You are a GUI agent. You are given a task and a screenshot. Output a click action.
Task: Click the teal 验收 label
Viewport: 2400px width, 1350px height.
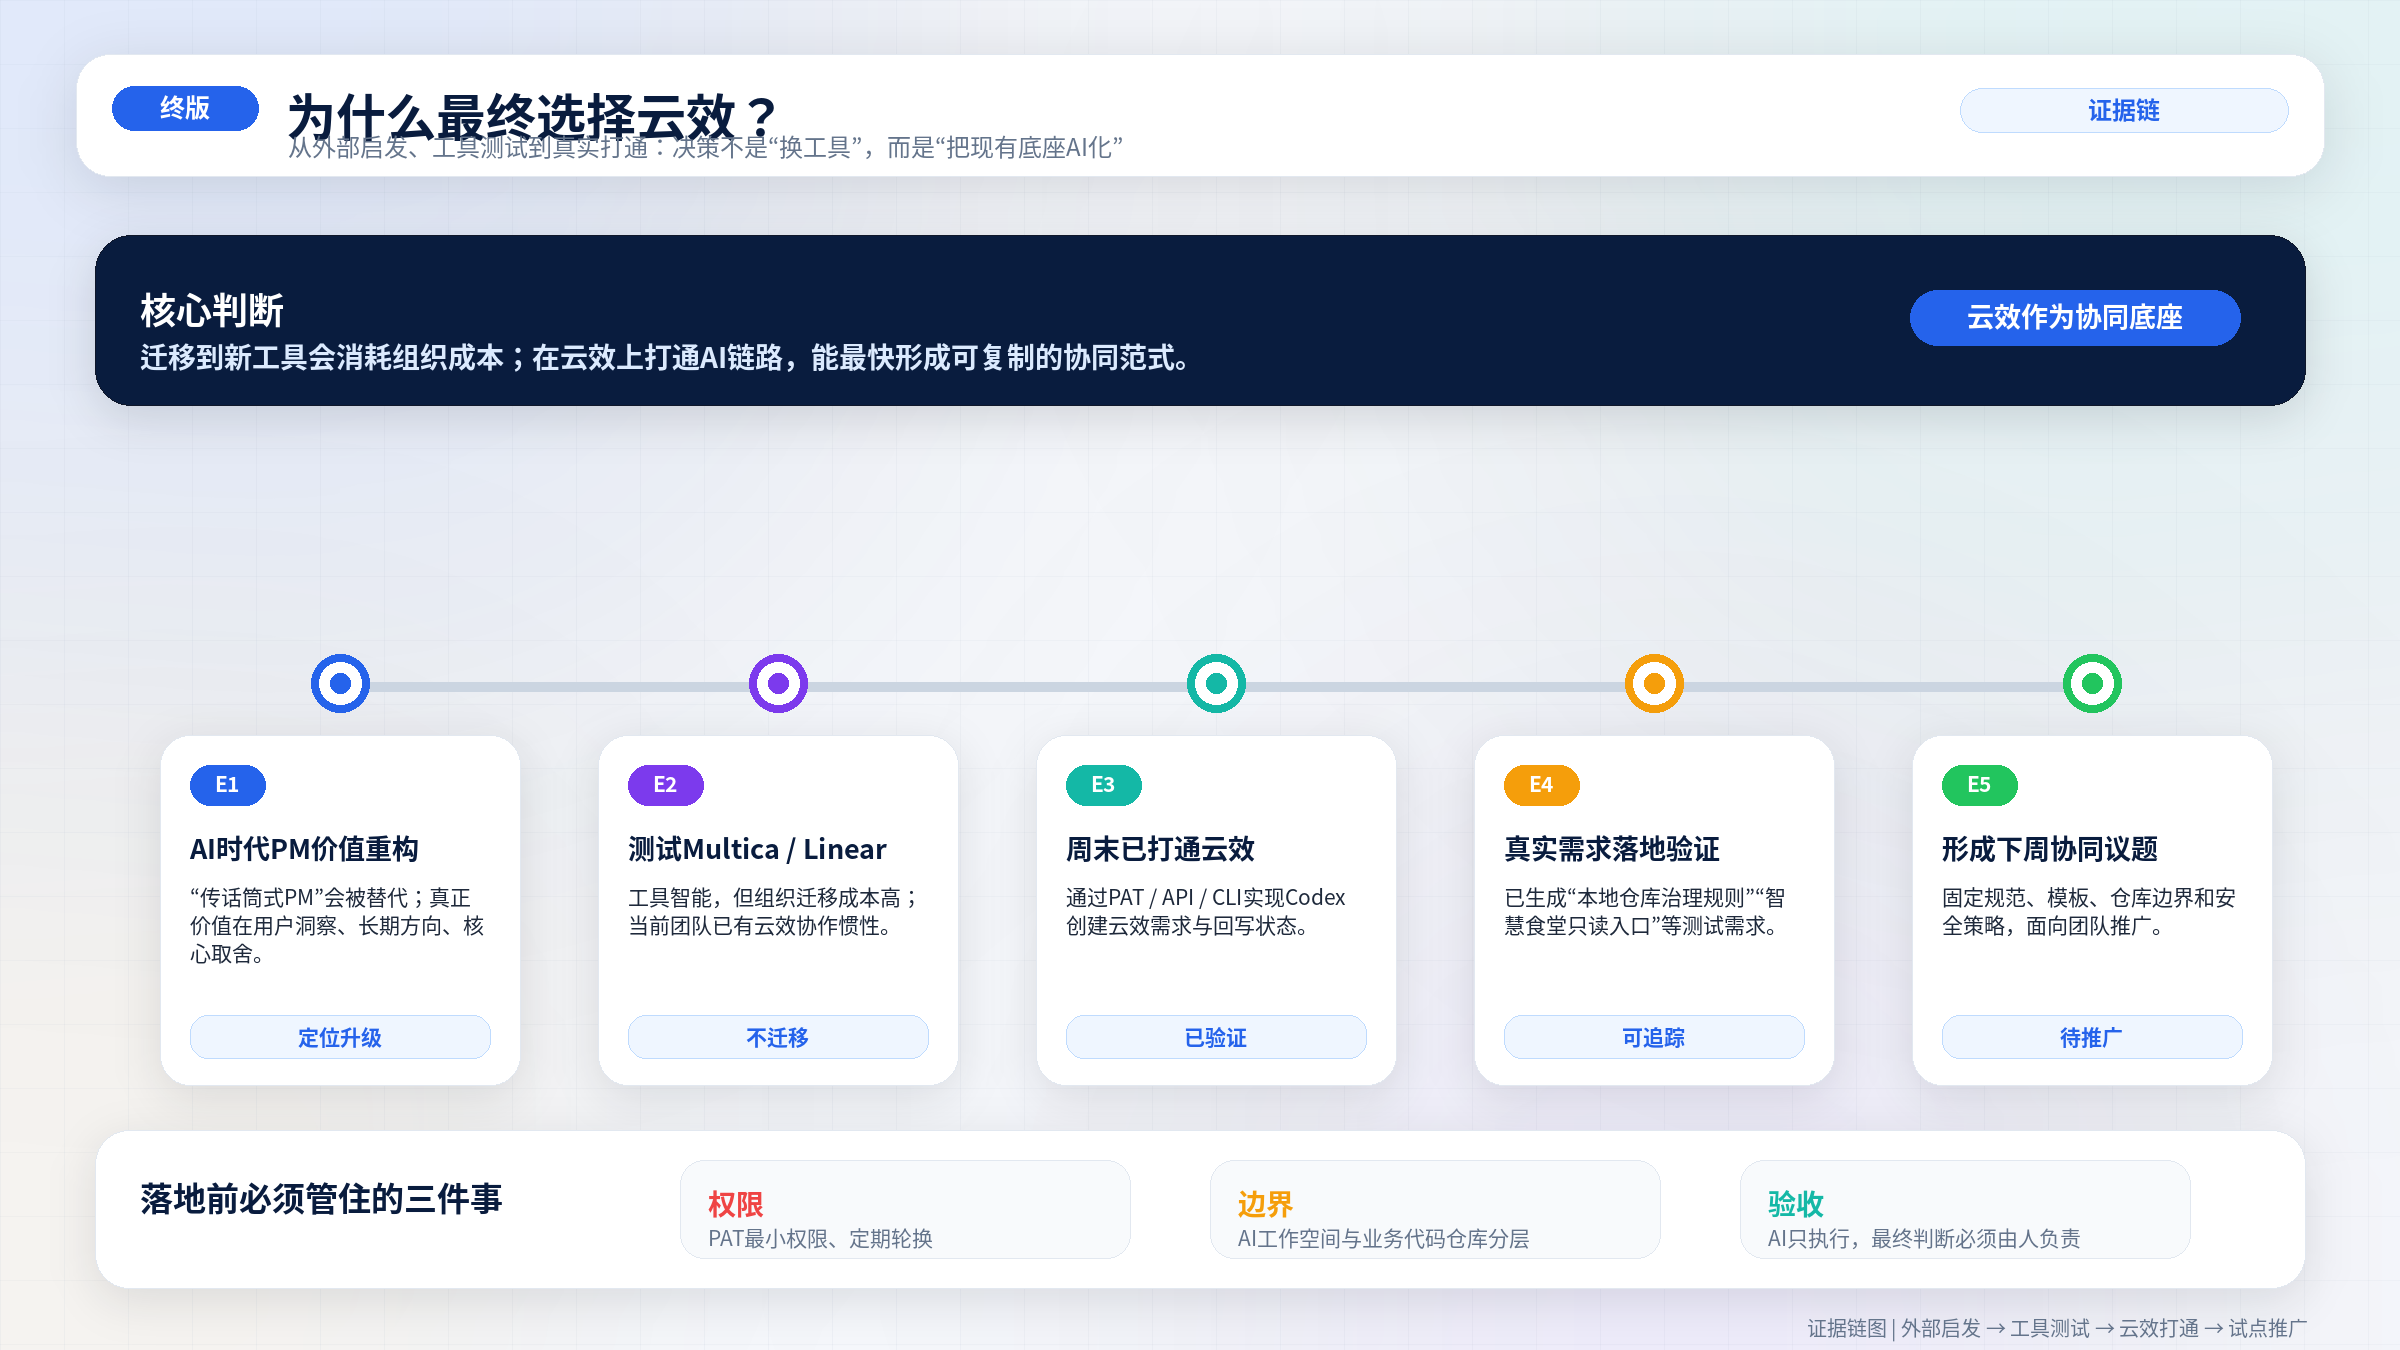[x=1796, y=1204]
